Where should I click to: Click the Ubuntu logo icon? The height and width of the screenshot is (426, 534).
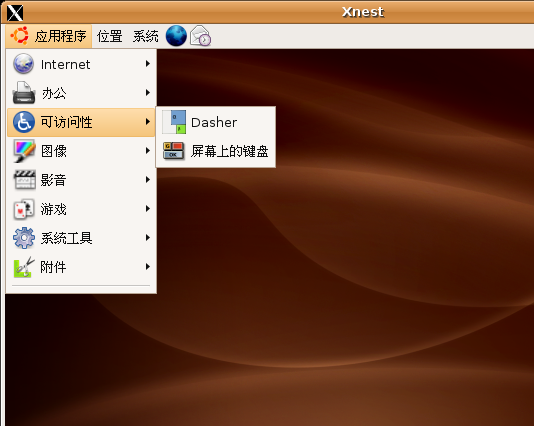click(19, 36)
